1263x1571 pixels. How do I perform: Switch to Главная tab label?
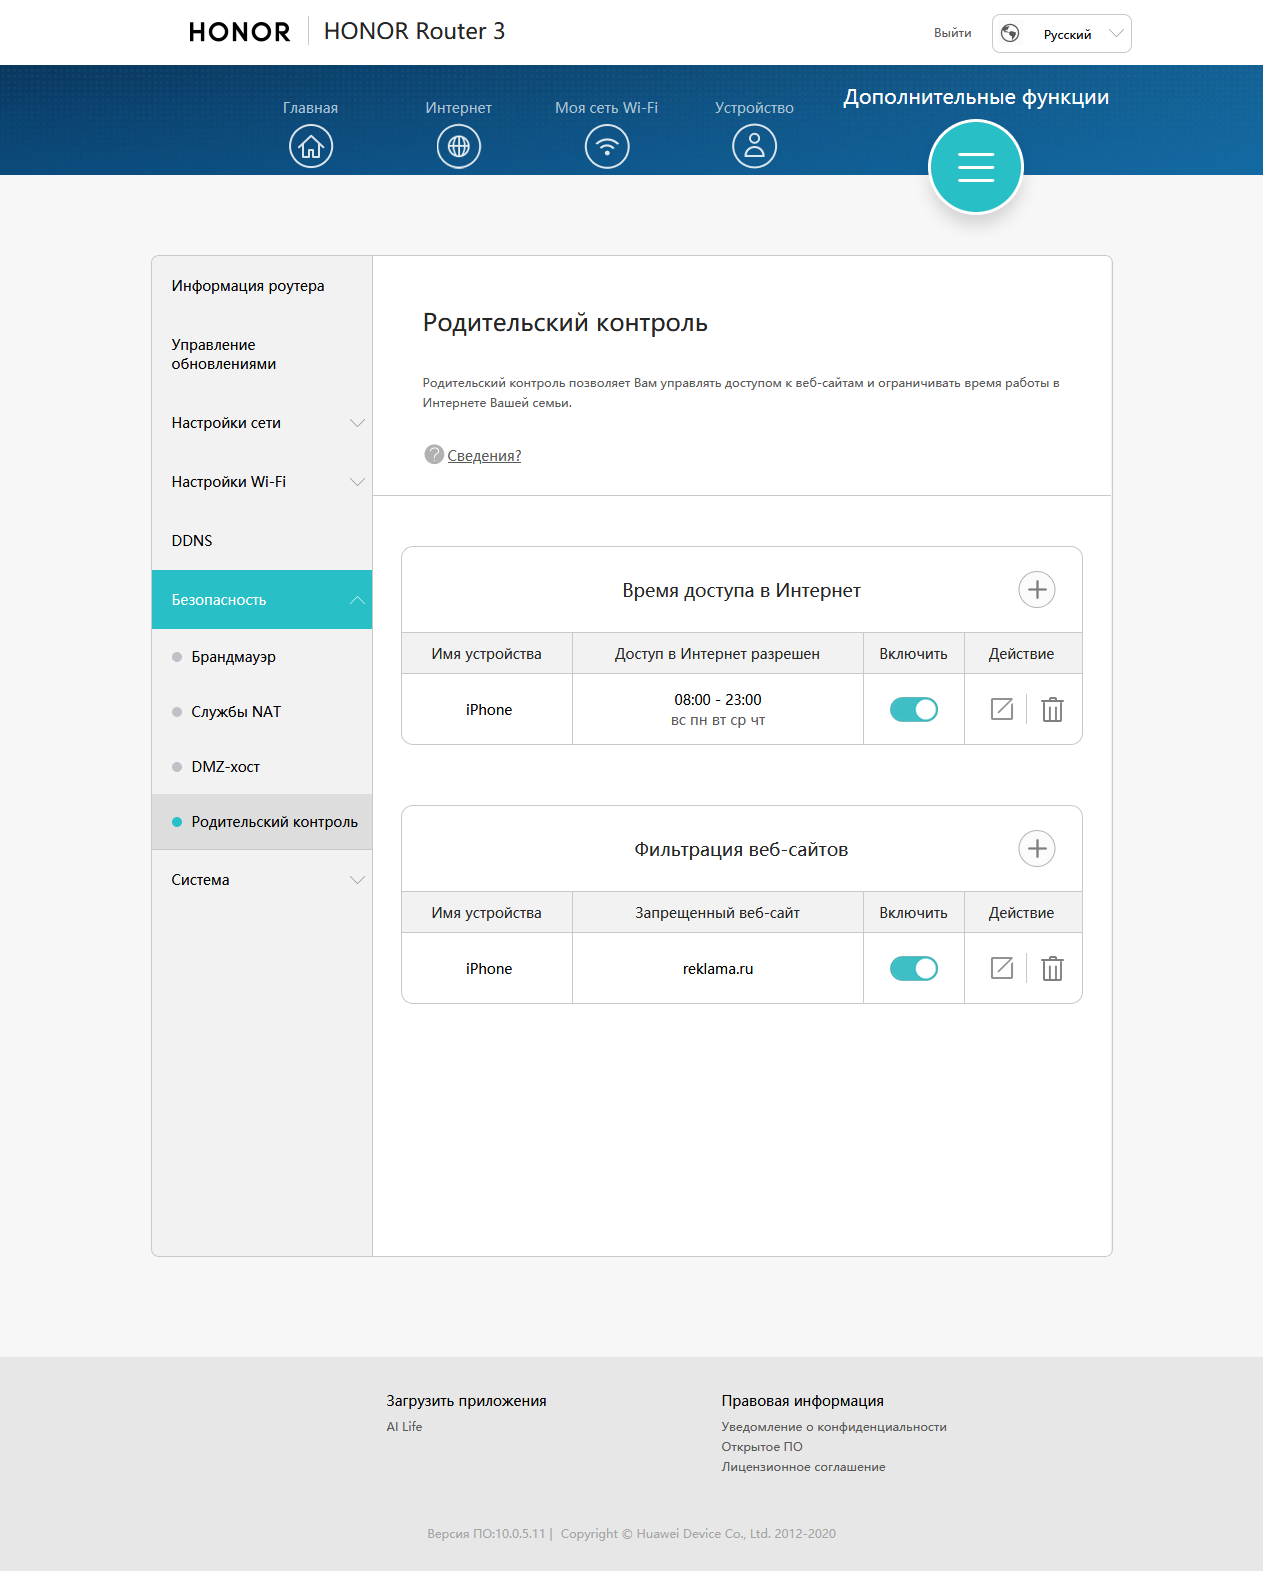[311, 108]
